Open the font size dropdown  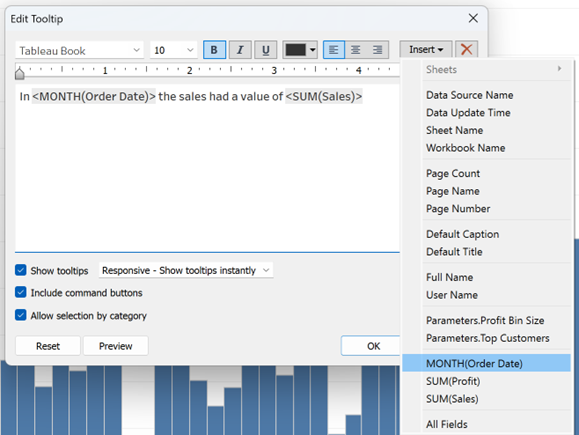coord(174,50)
